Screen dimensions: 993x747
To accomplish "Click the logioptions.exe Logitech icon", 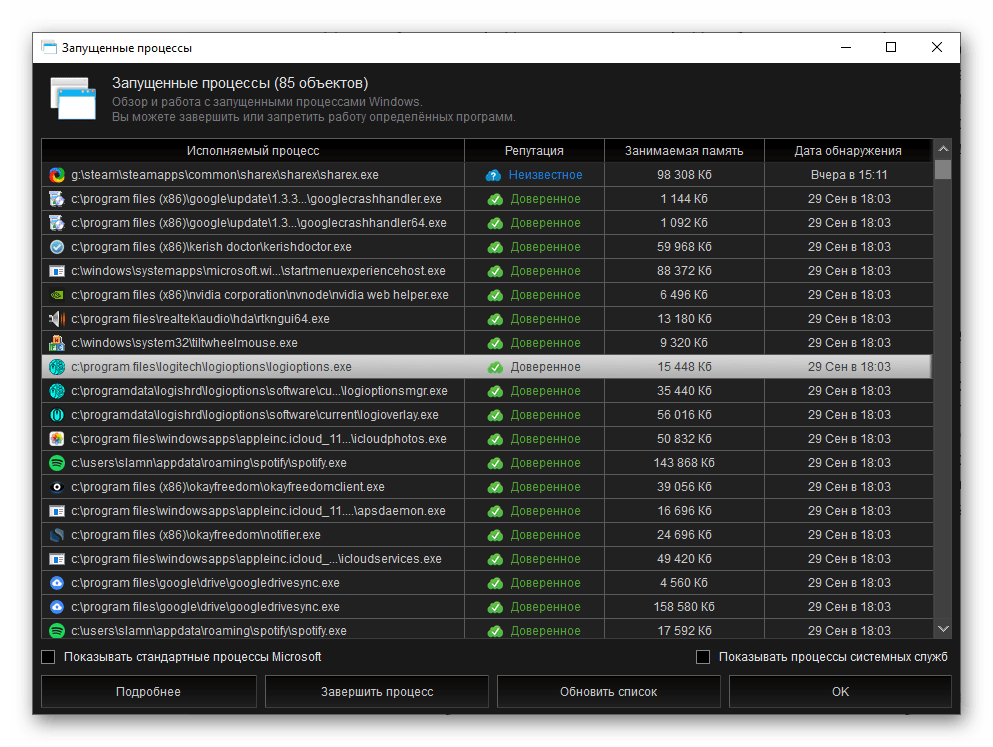I will (57, 367).
